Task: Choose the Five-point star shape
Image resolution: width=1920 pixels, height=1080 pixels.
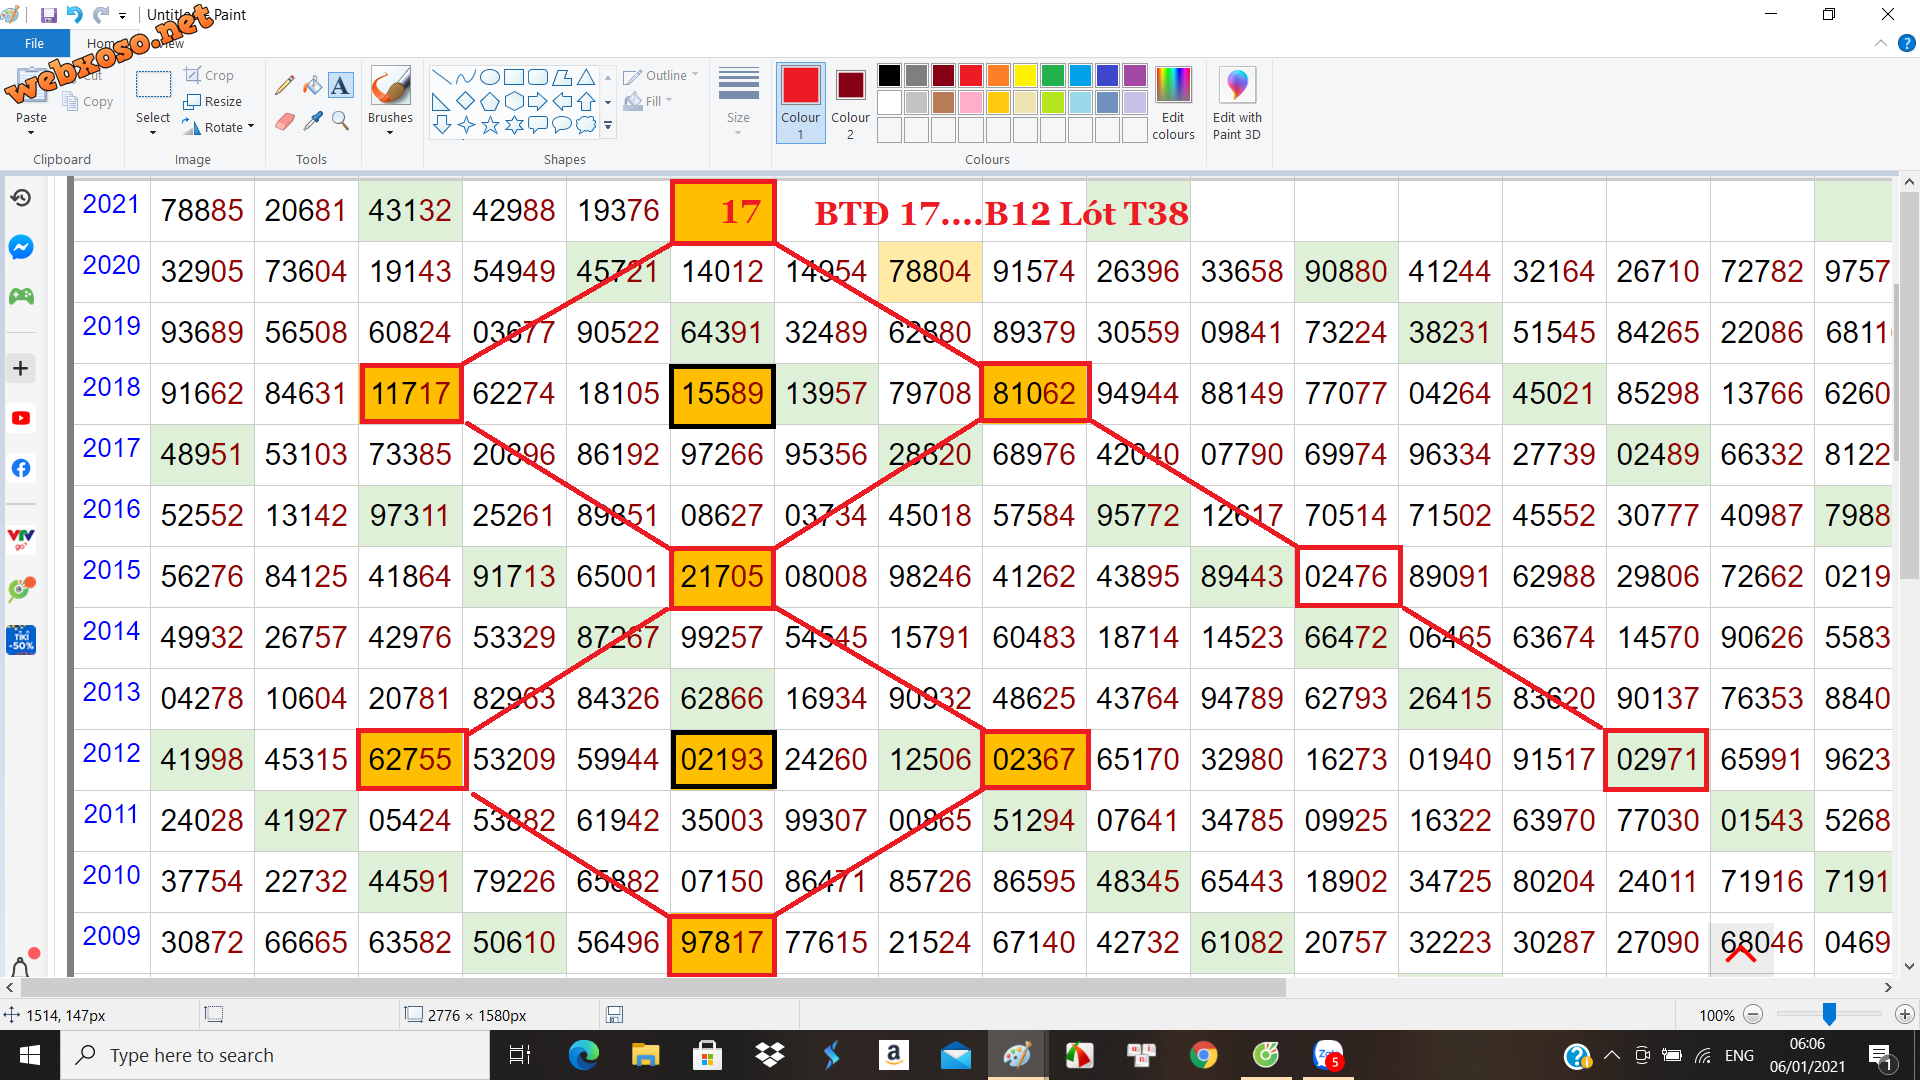Action: [490, 125]
